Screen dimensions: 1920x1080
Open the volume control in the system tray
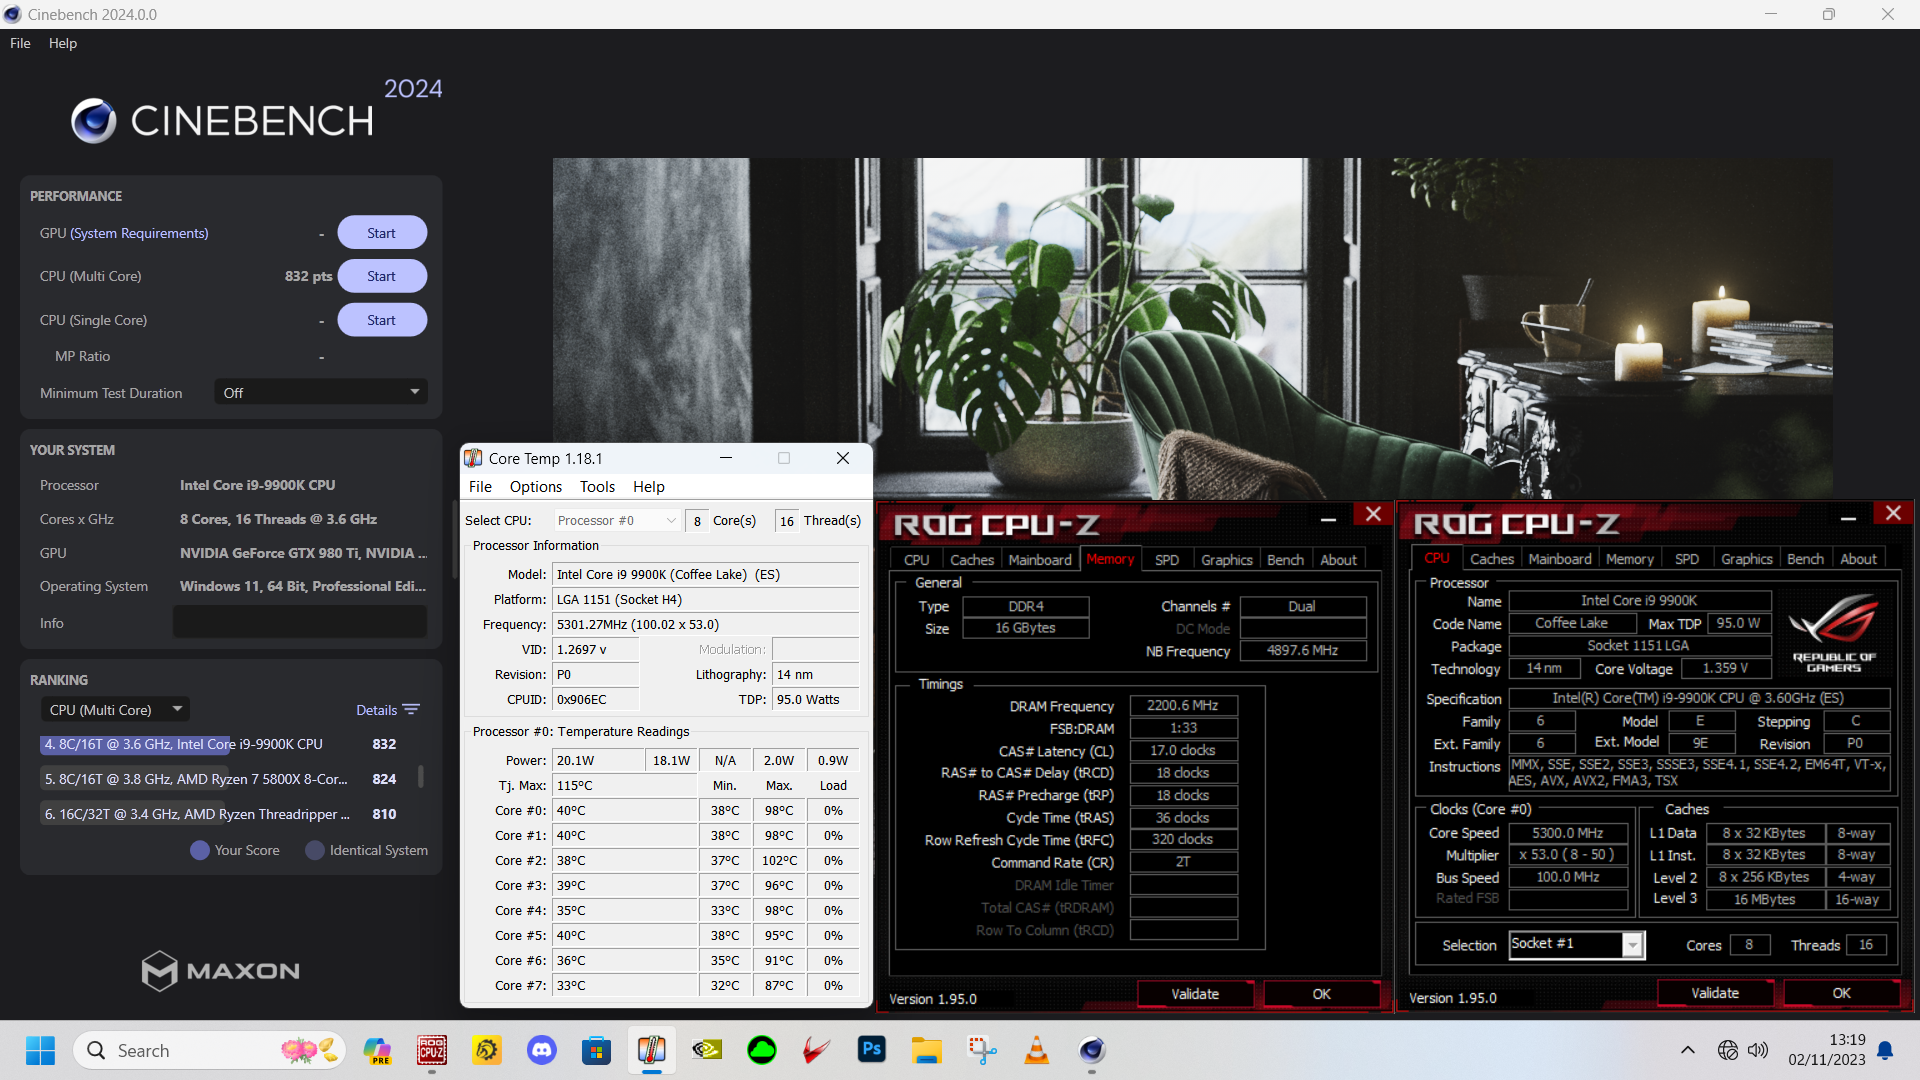click(1758, 1050)
